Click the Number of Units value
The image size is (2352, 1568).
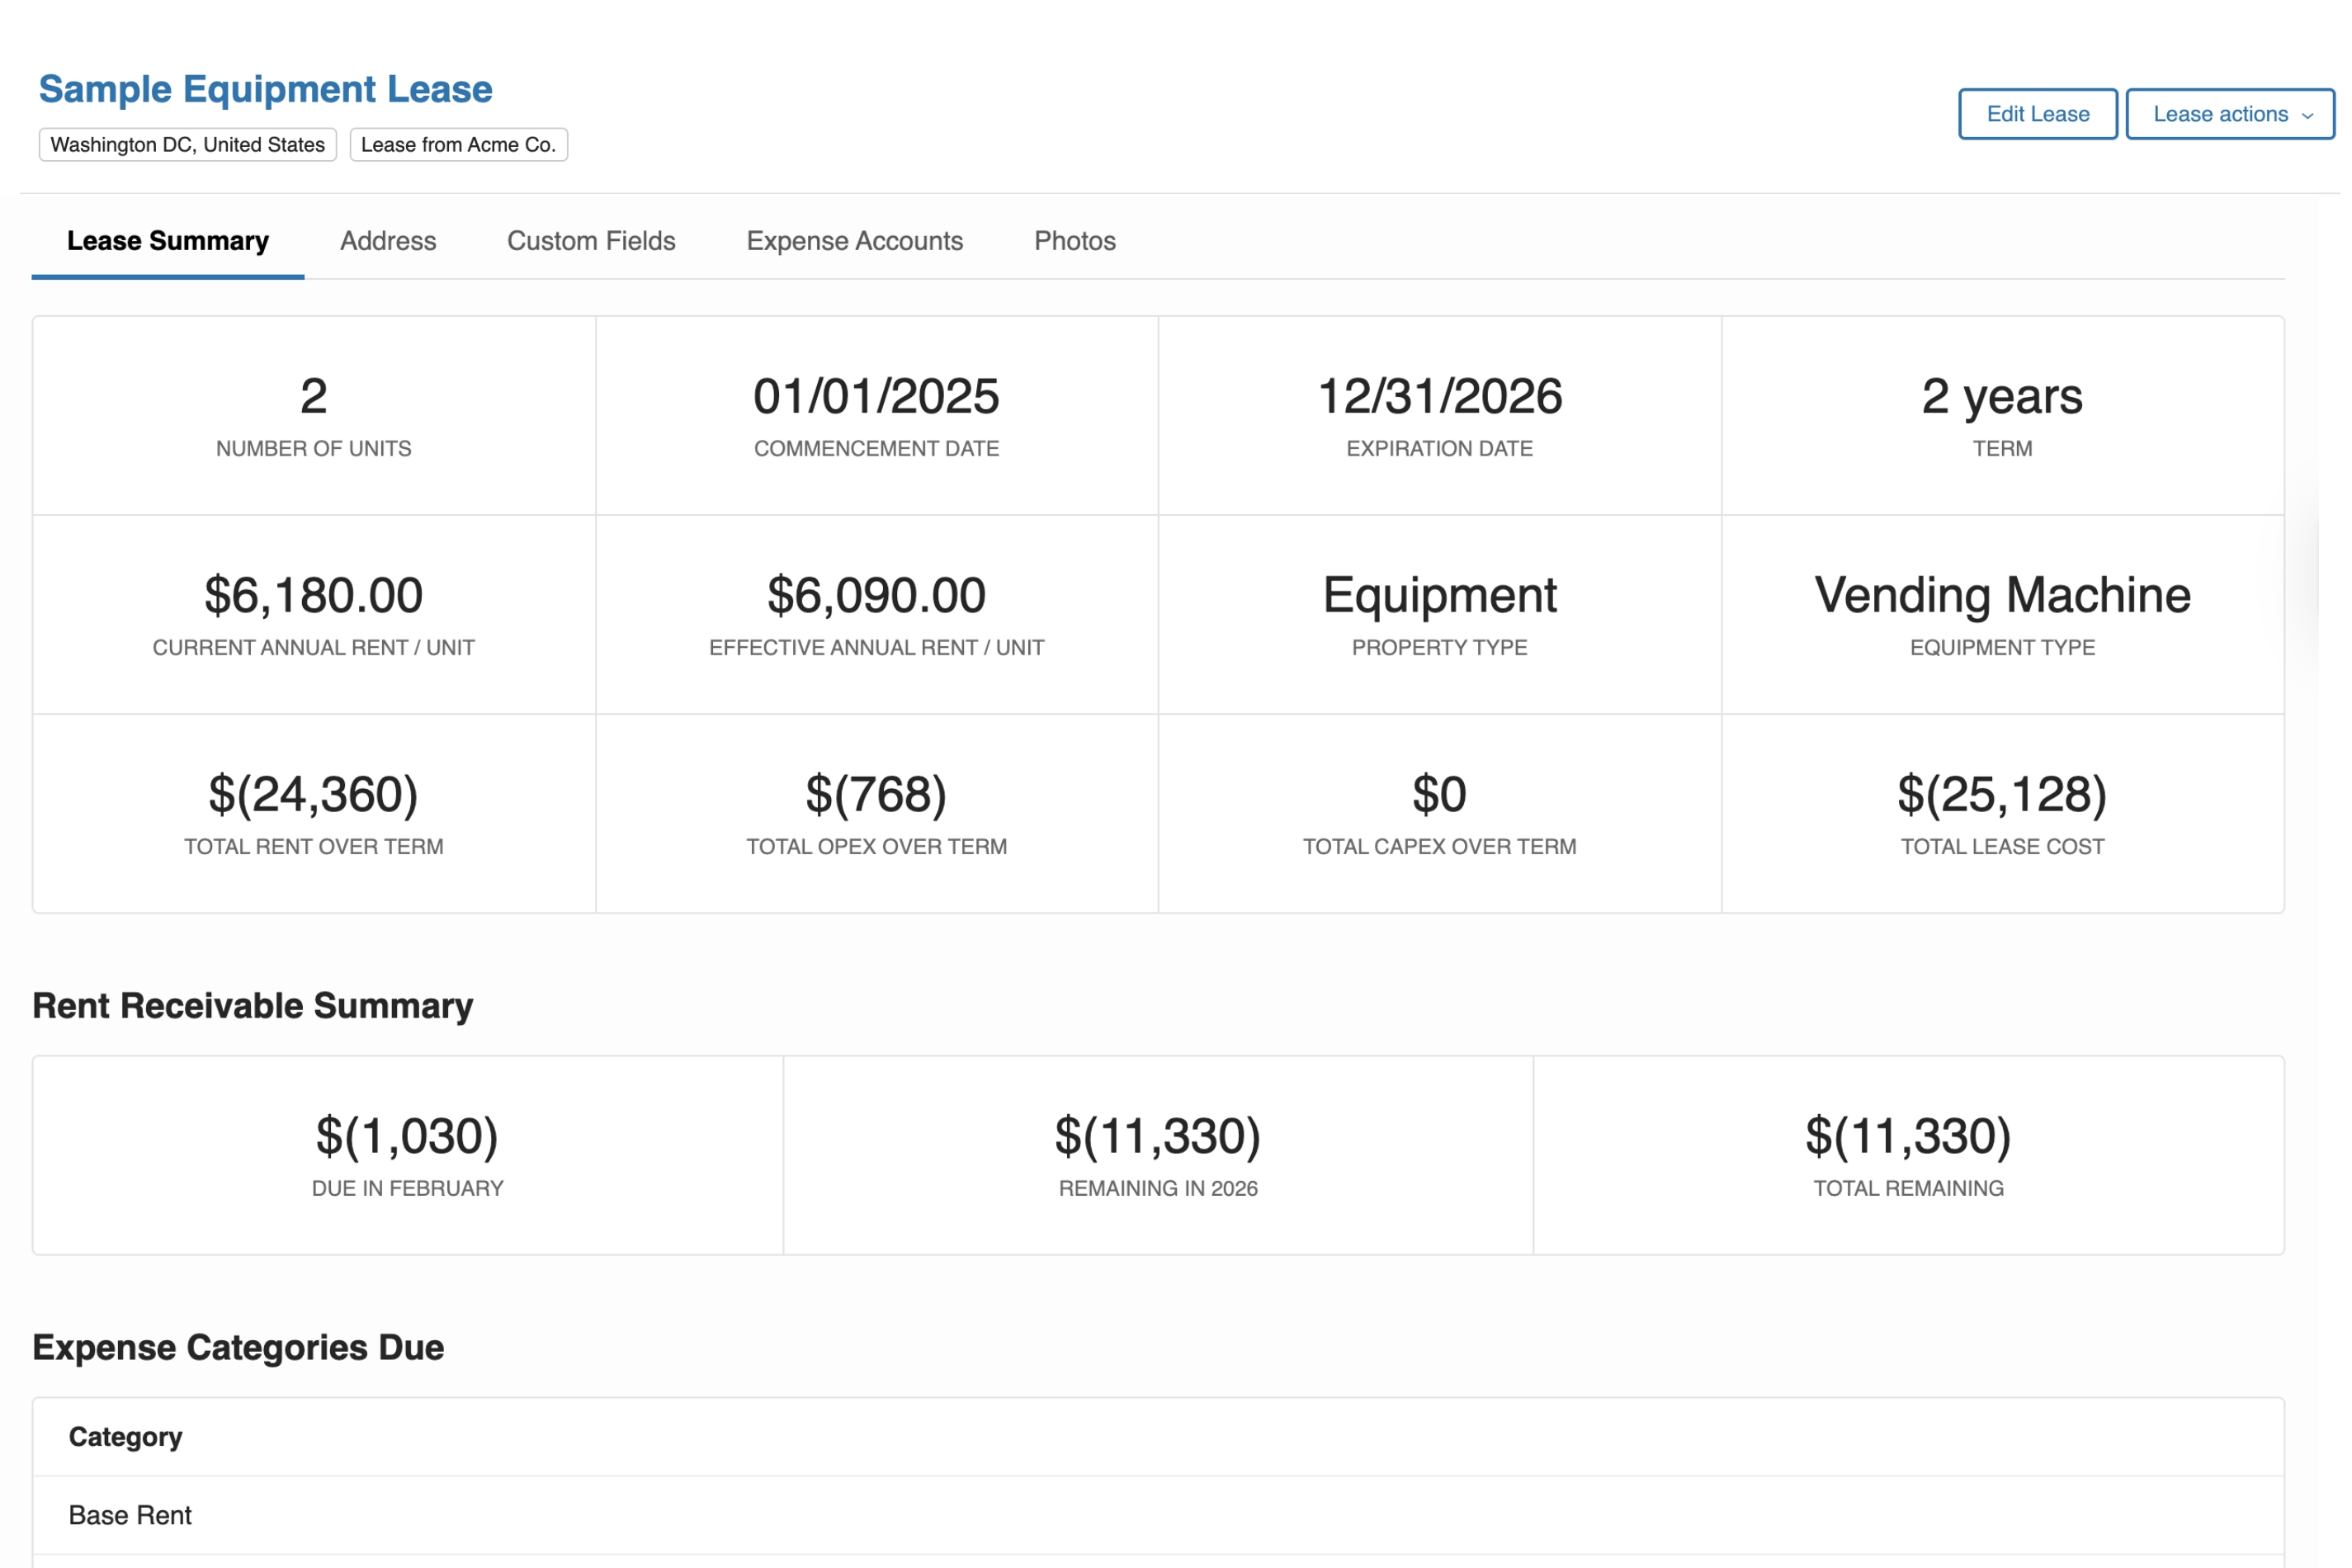coord(313,396)
